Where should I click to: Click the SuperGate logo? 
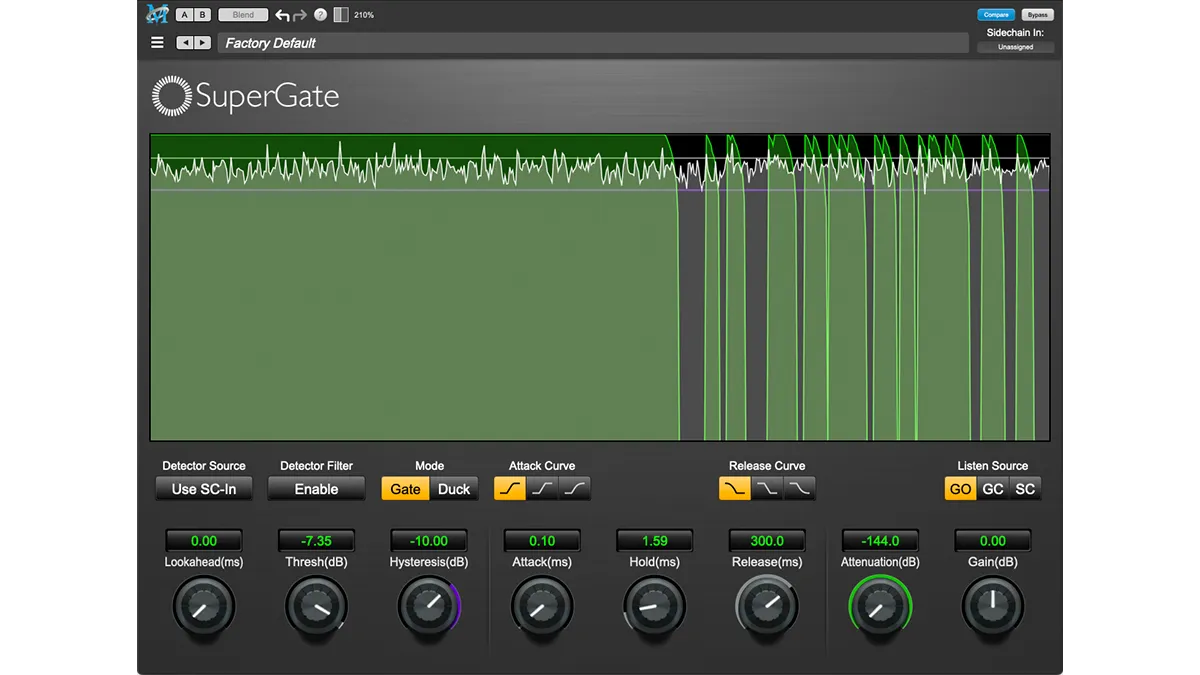click(x=246, y=96)
